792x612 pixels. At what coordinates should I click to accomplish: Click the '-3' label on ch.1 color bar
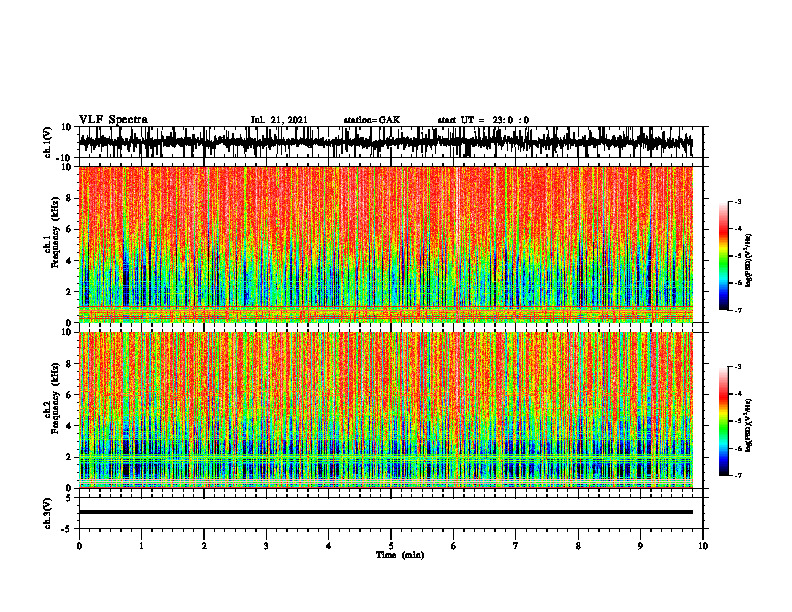738,202
